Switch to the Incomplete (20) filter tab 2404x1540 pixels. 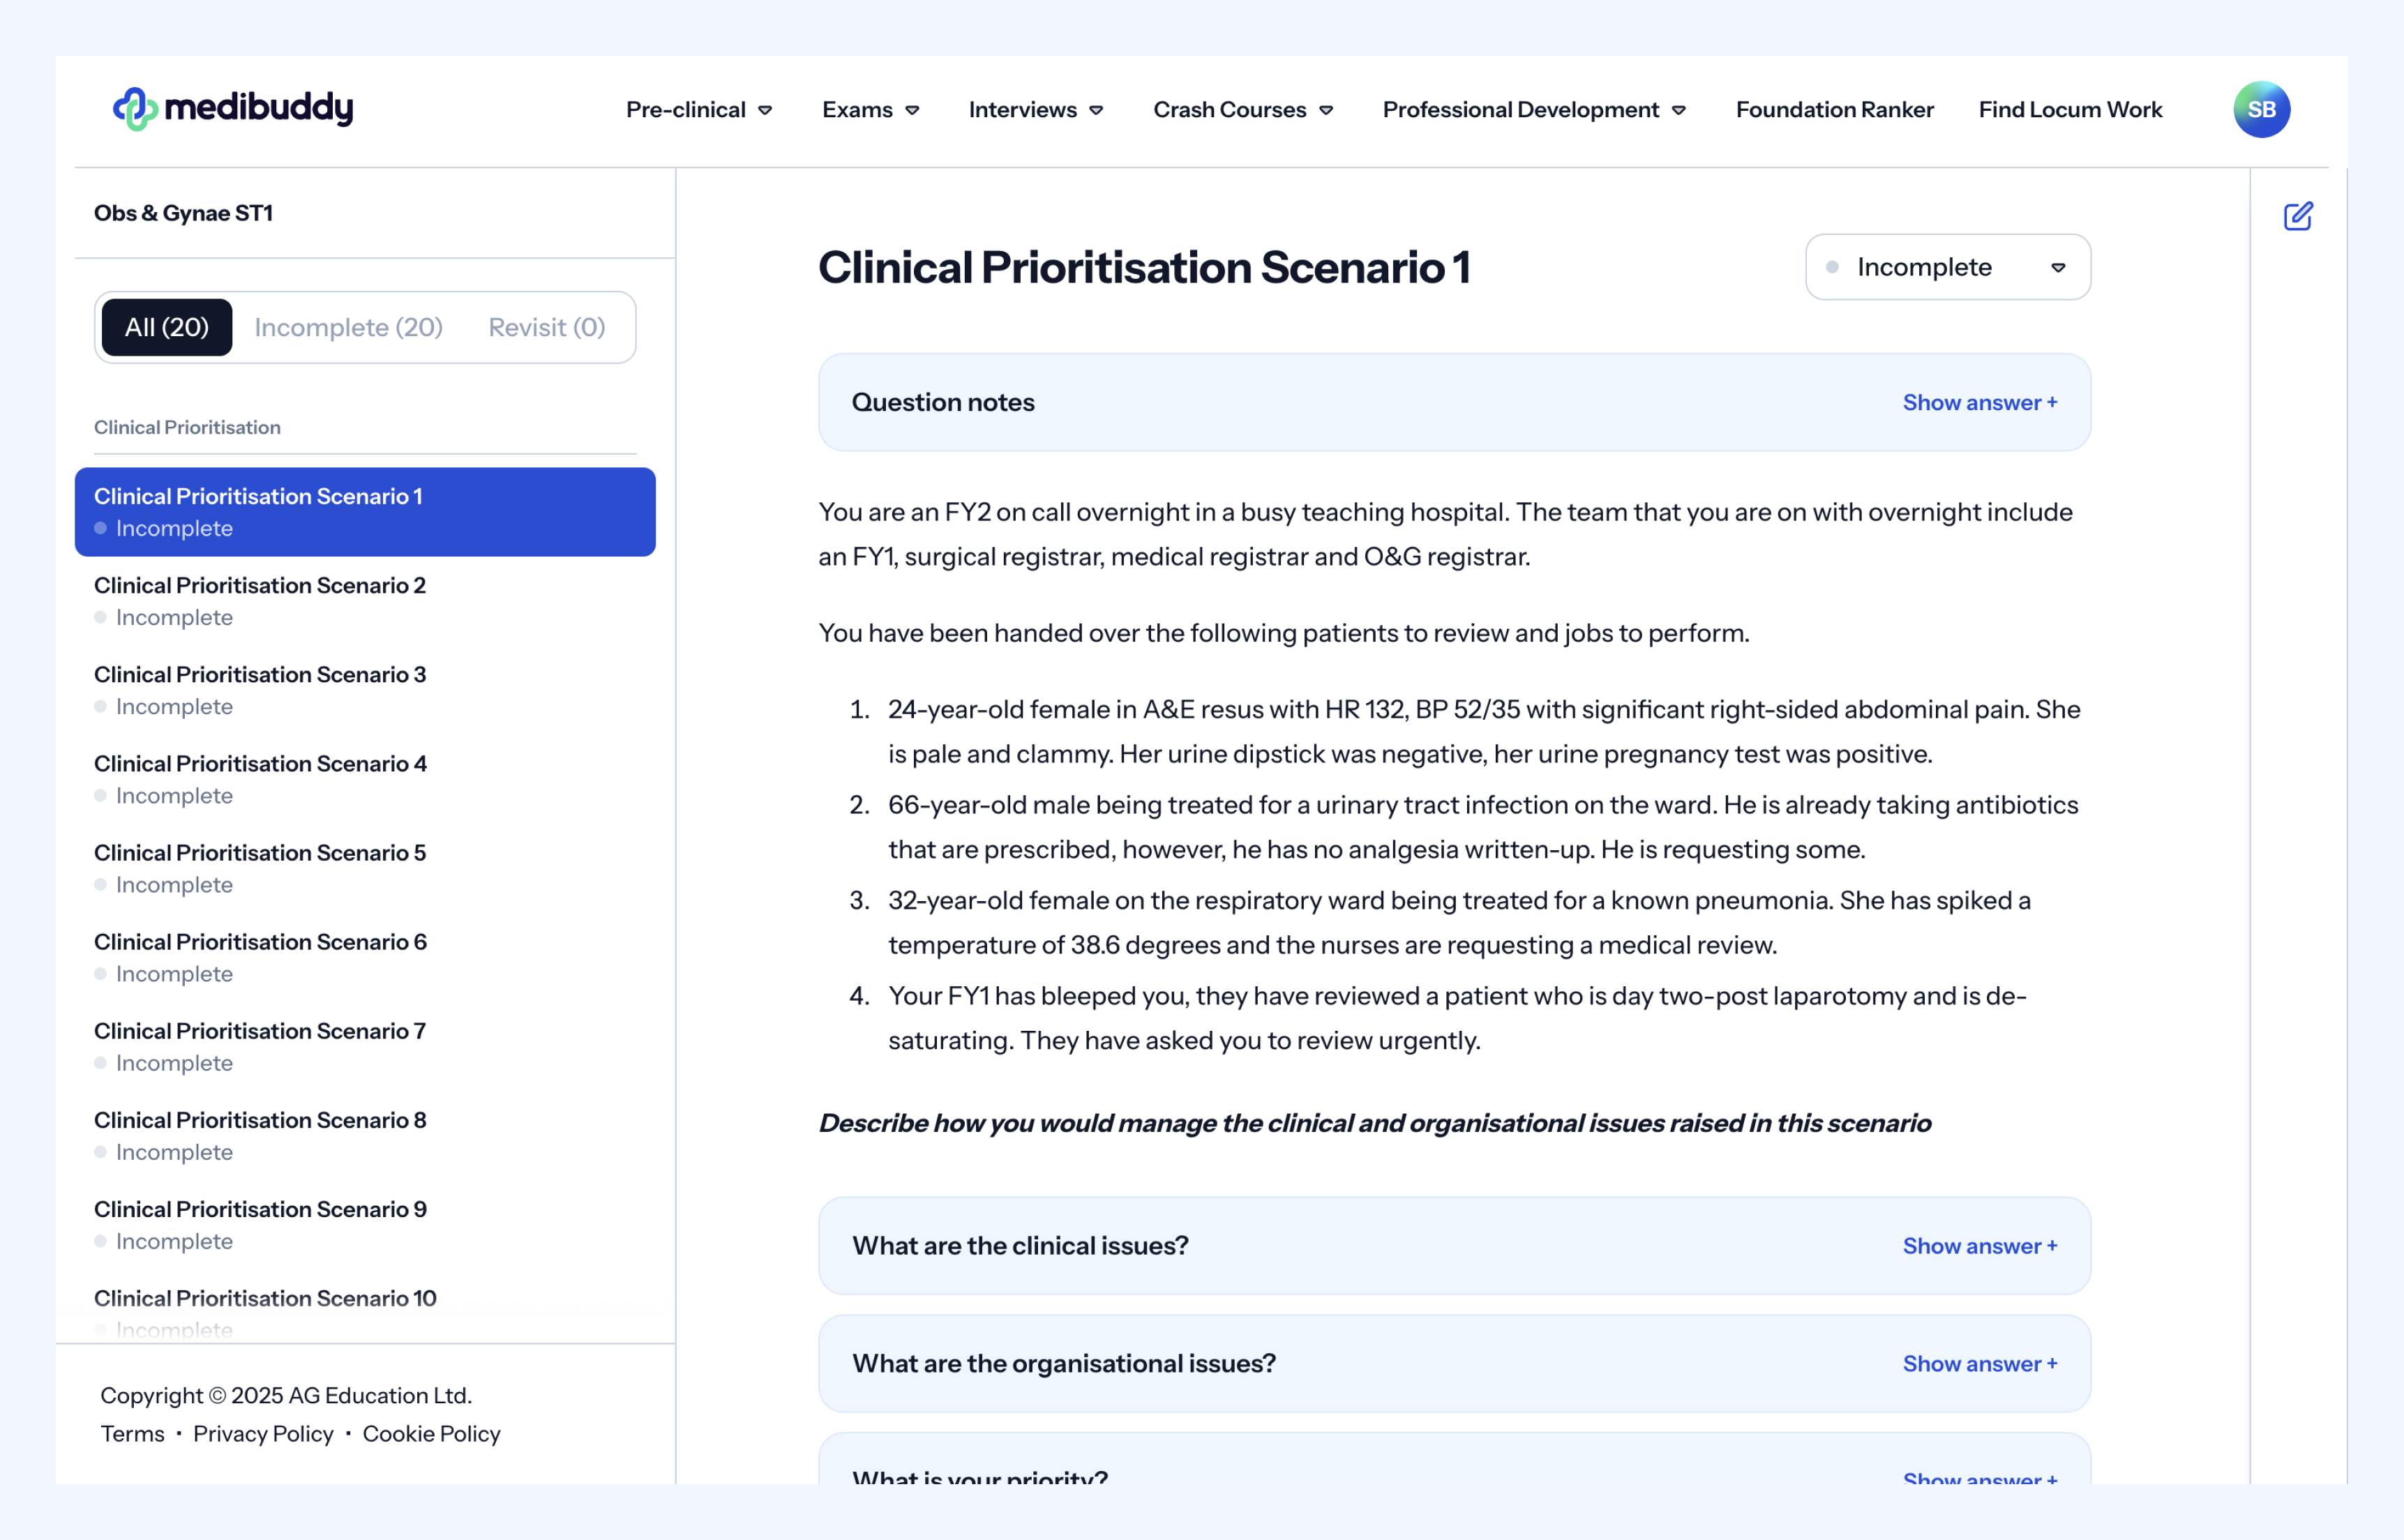click(348, 327)
